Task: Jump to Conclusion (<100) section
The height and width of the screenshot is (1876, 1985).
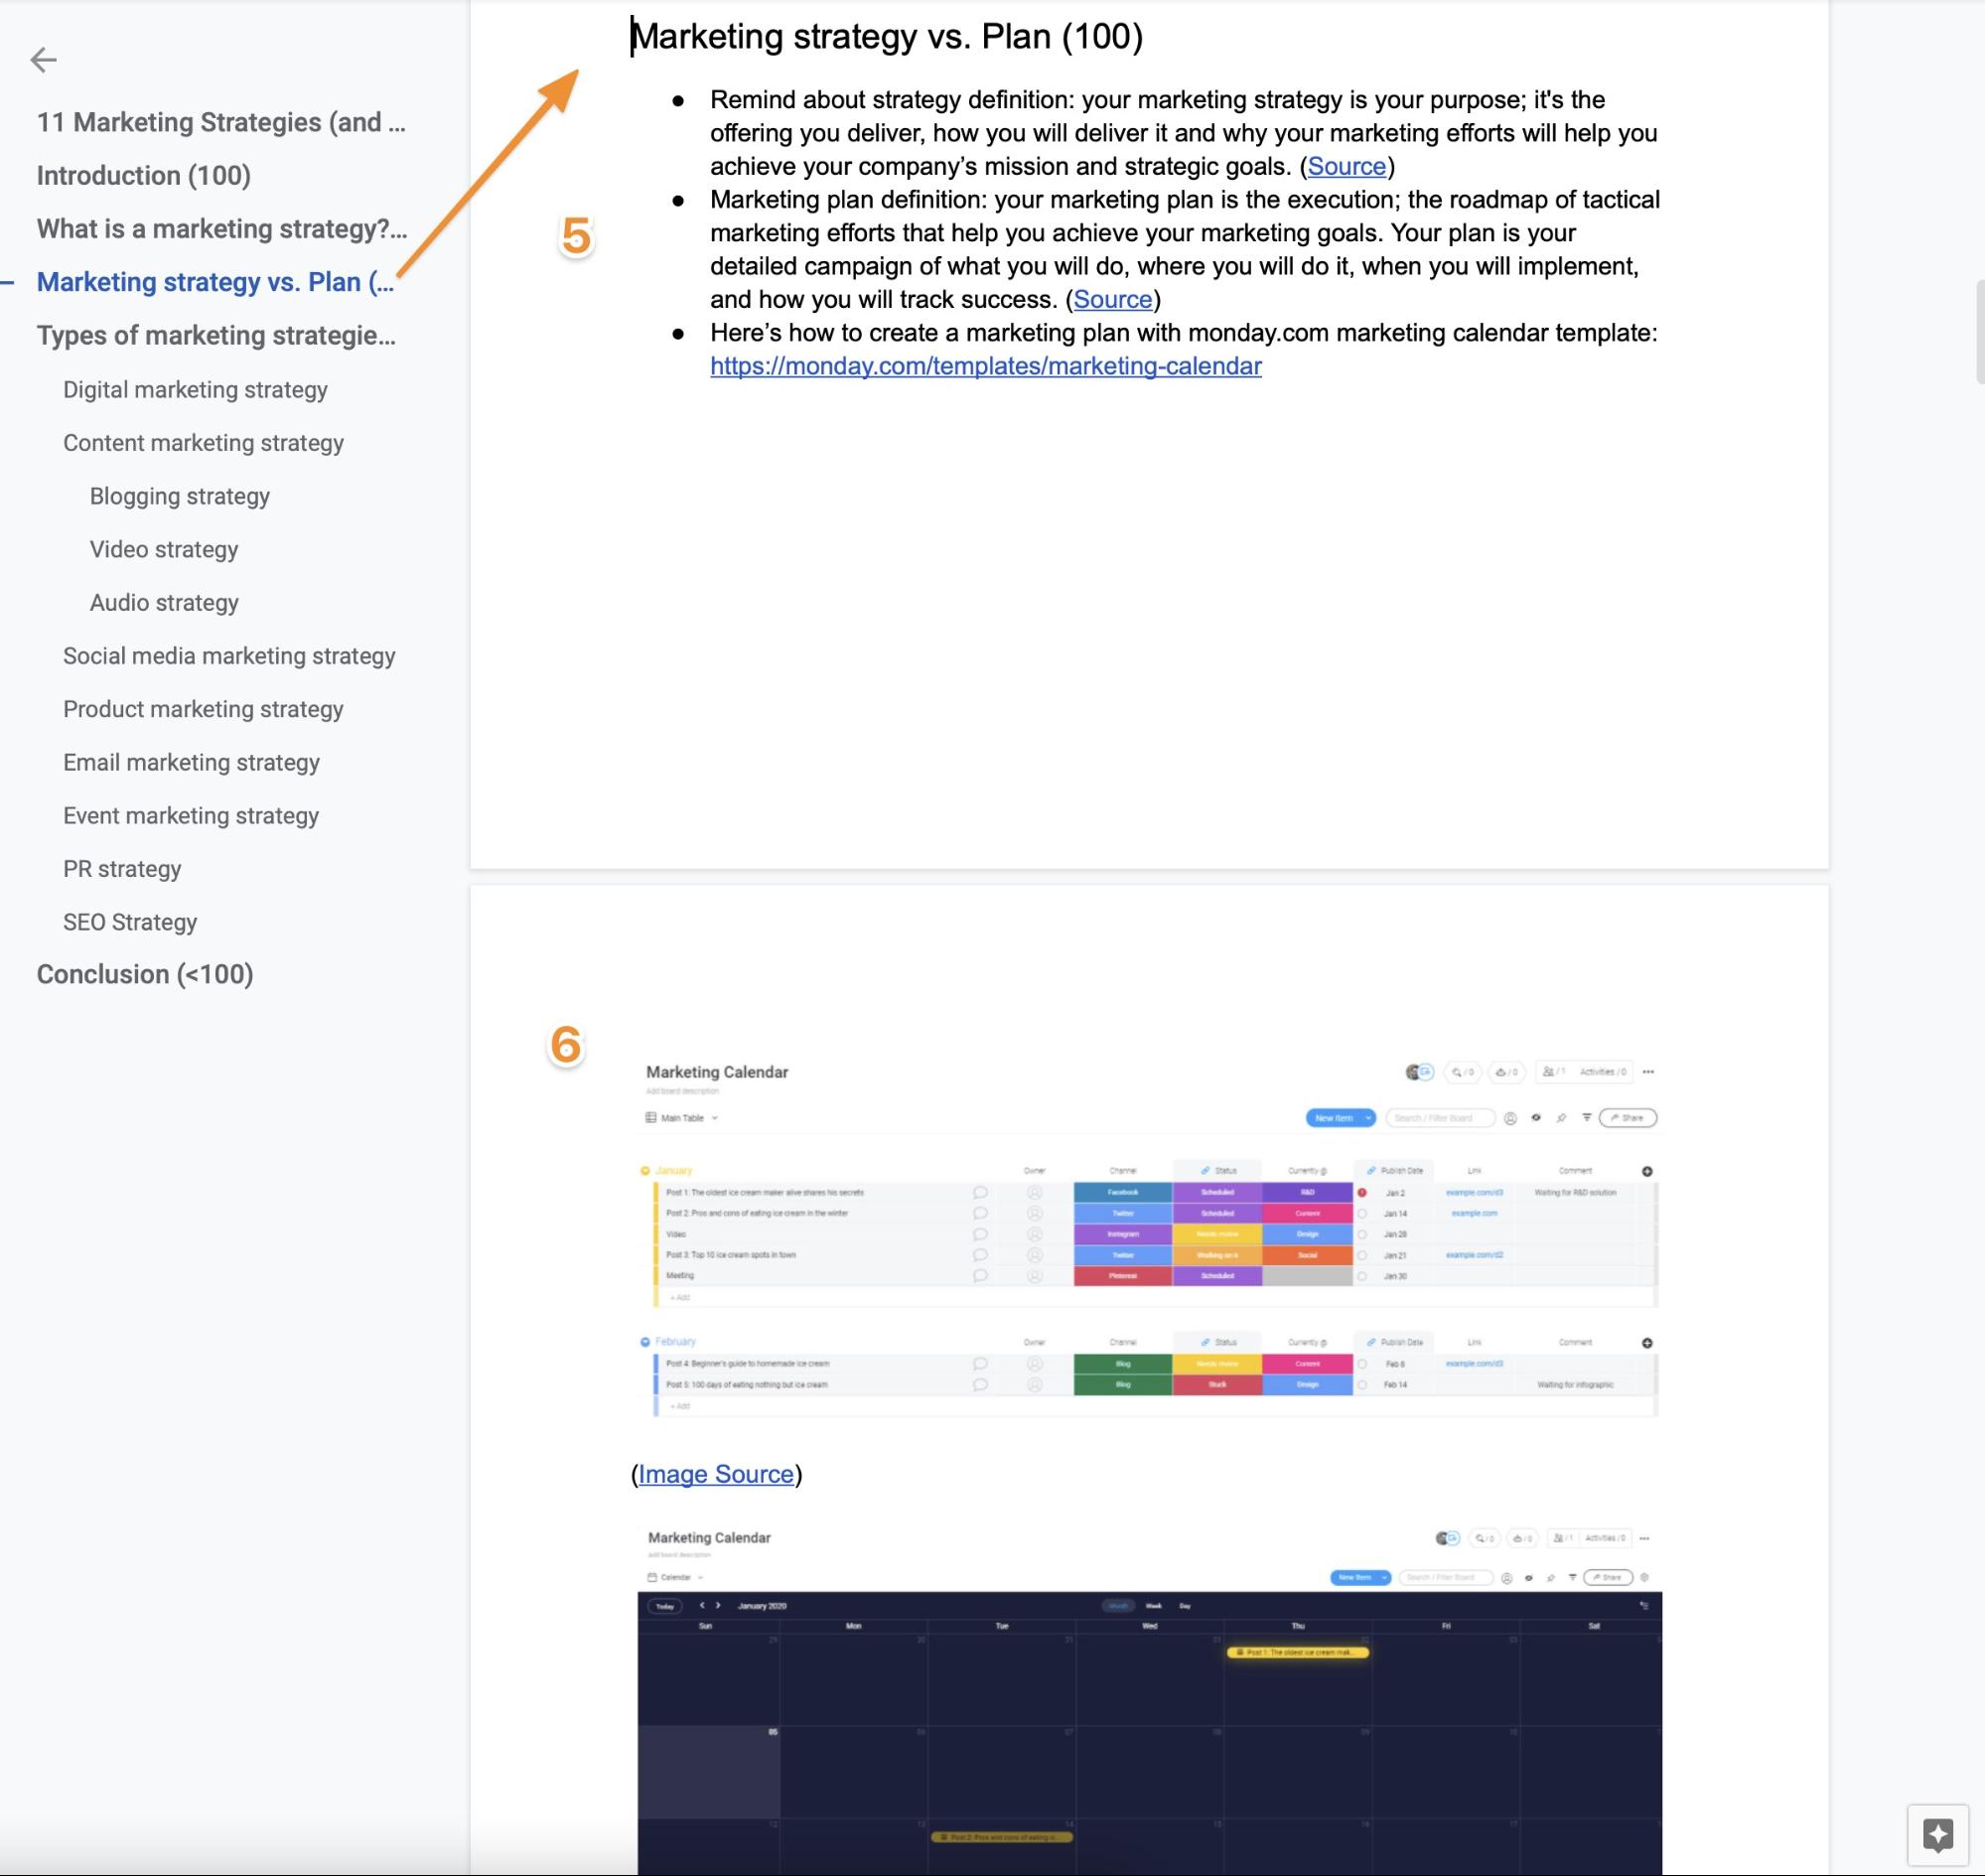Action: click(x=145, y=974)
